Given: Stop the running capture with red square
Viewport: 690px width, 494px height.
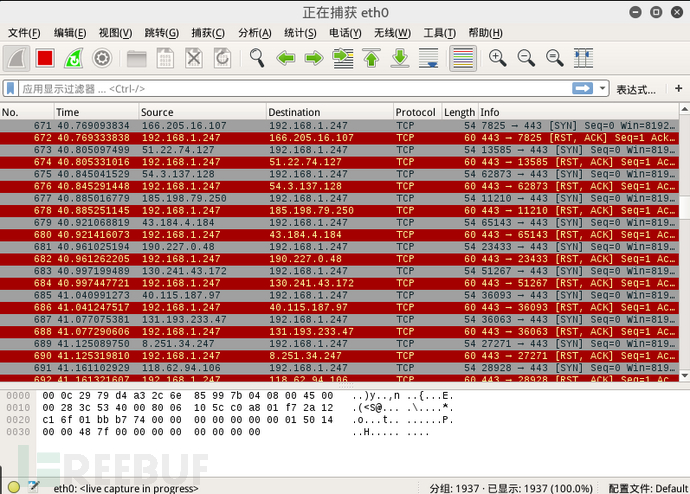Looking at the screenshot, I should click(45, 58).
